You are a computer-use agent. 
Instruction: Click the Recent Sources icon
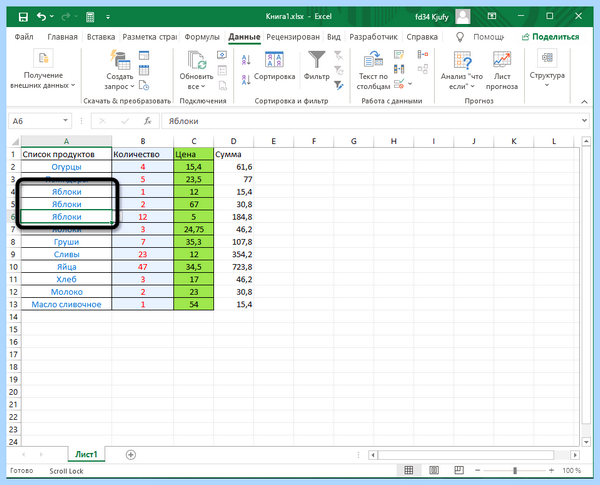(144, 85)
